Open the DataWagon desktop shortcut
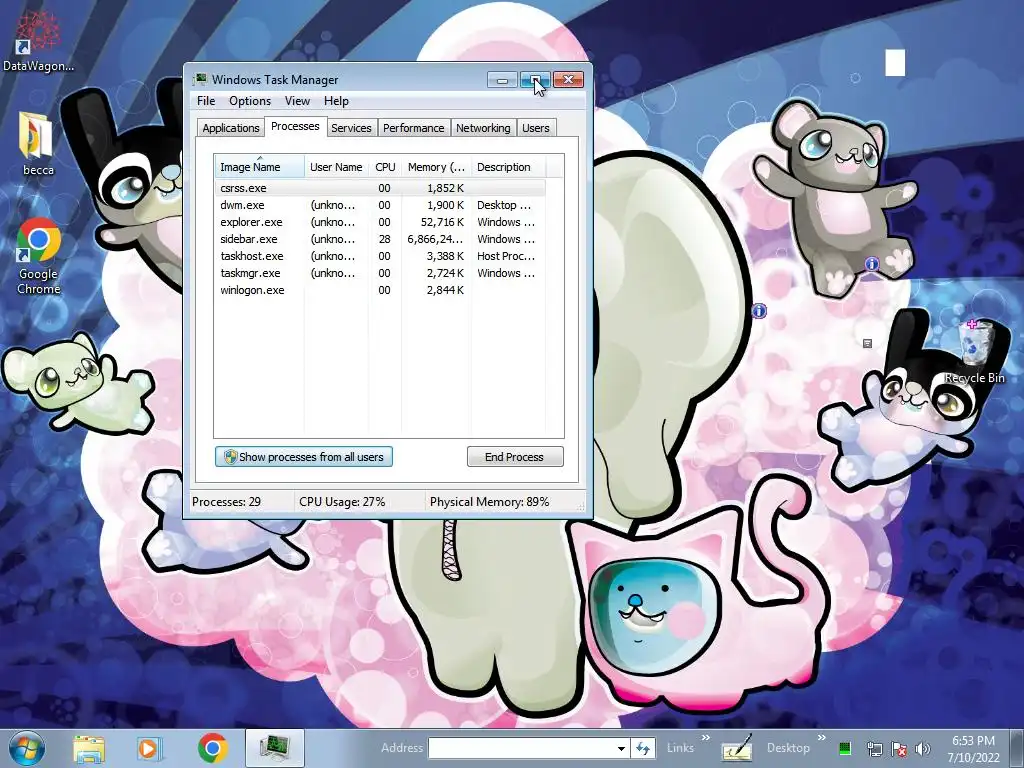The width and height of the screenshot is (1024, 768). pos(38,40)
